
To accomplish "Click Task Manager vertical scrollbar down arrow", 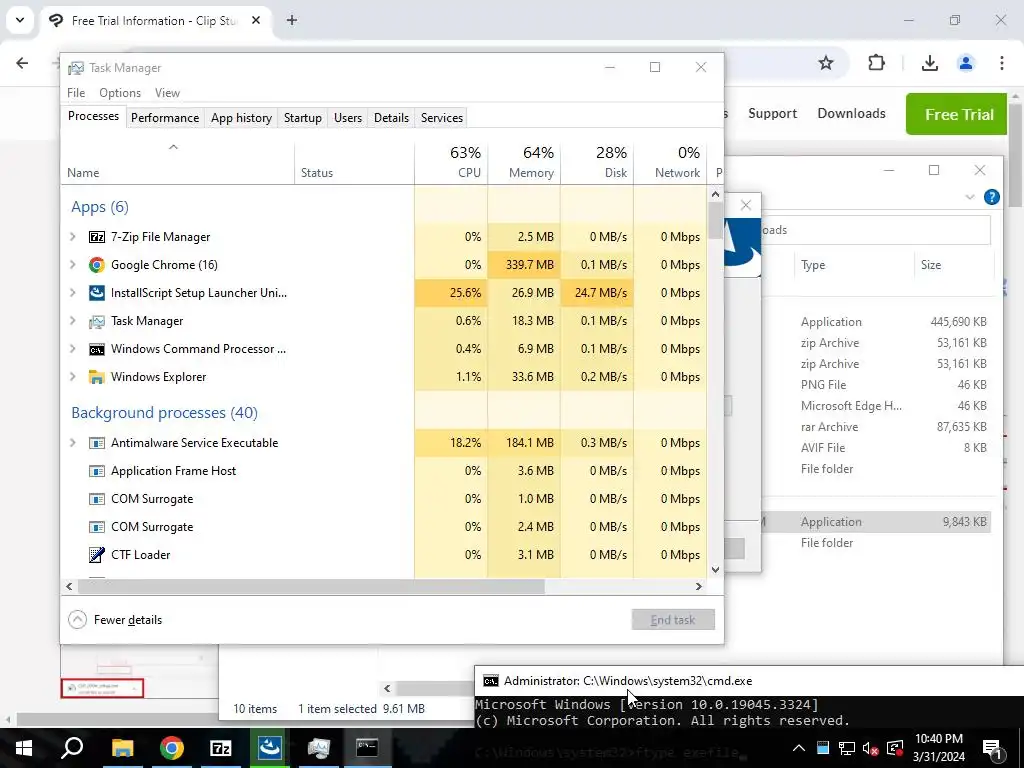I will [x=715, y=569].
